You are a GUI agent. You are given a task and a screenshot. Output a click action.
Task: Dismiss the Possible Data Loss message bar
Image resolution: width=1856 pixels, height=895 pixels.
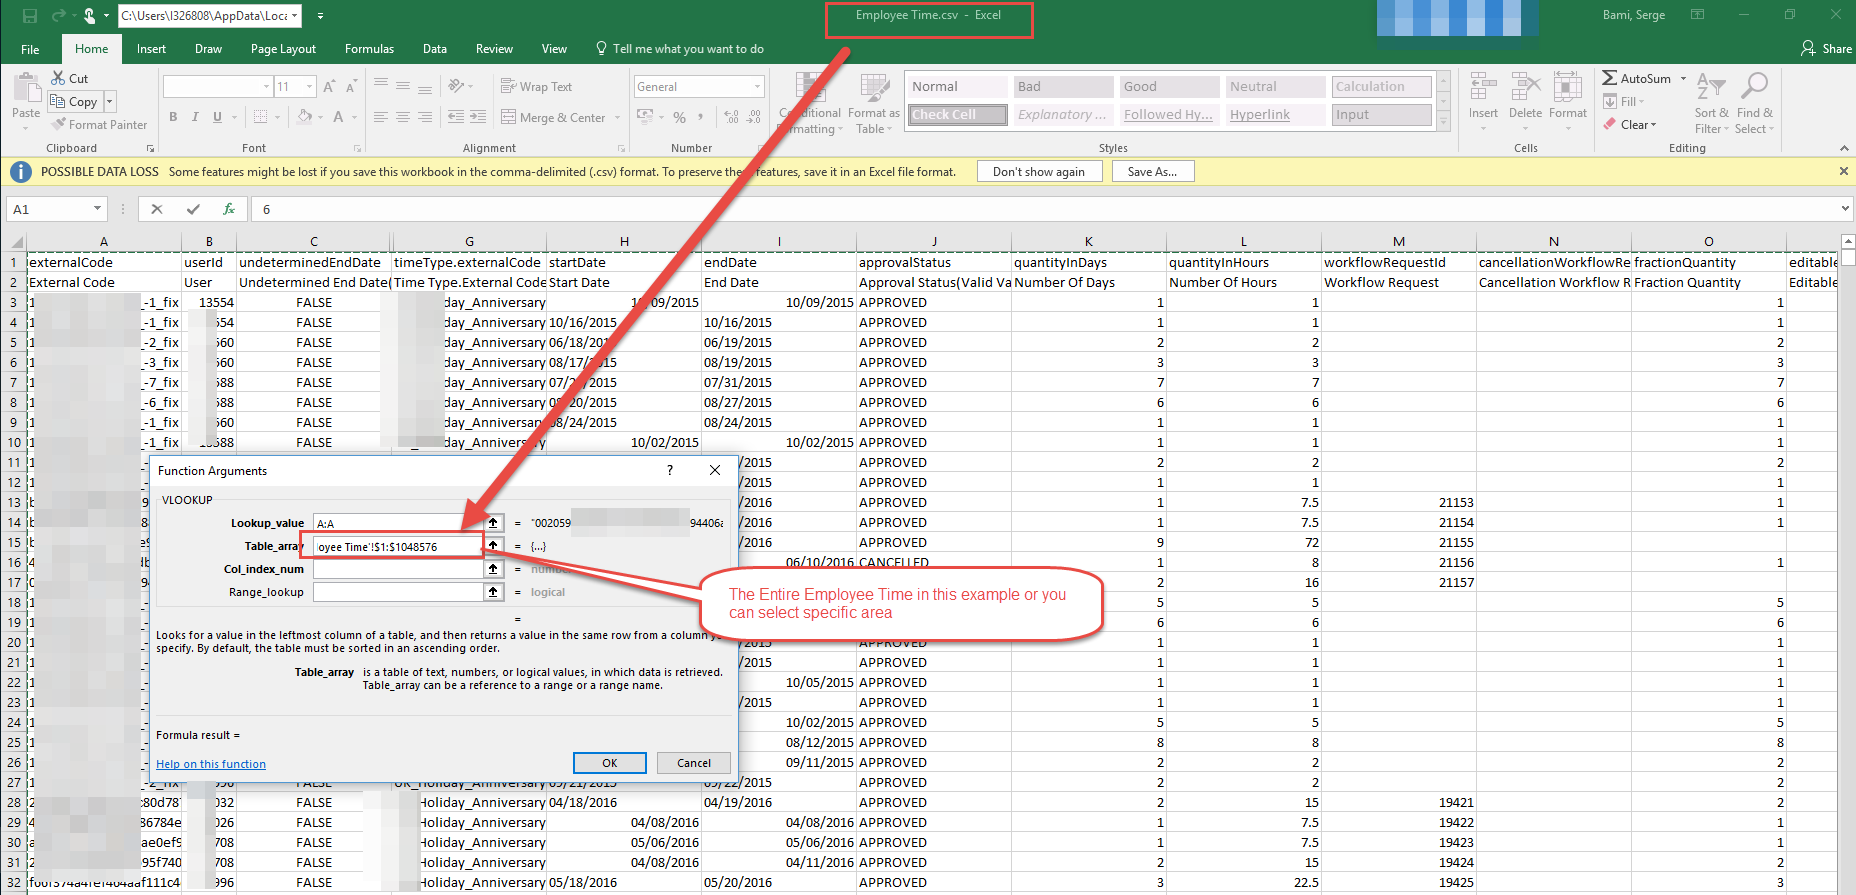pos(1844,171)
